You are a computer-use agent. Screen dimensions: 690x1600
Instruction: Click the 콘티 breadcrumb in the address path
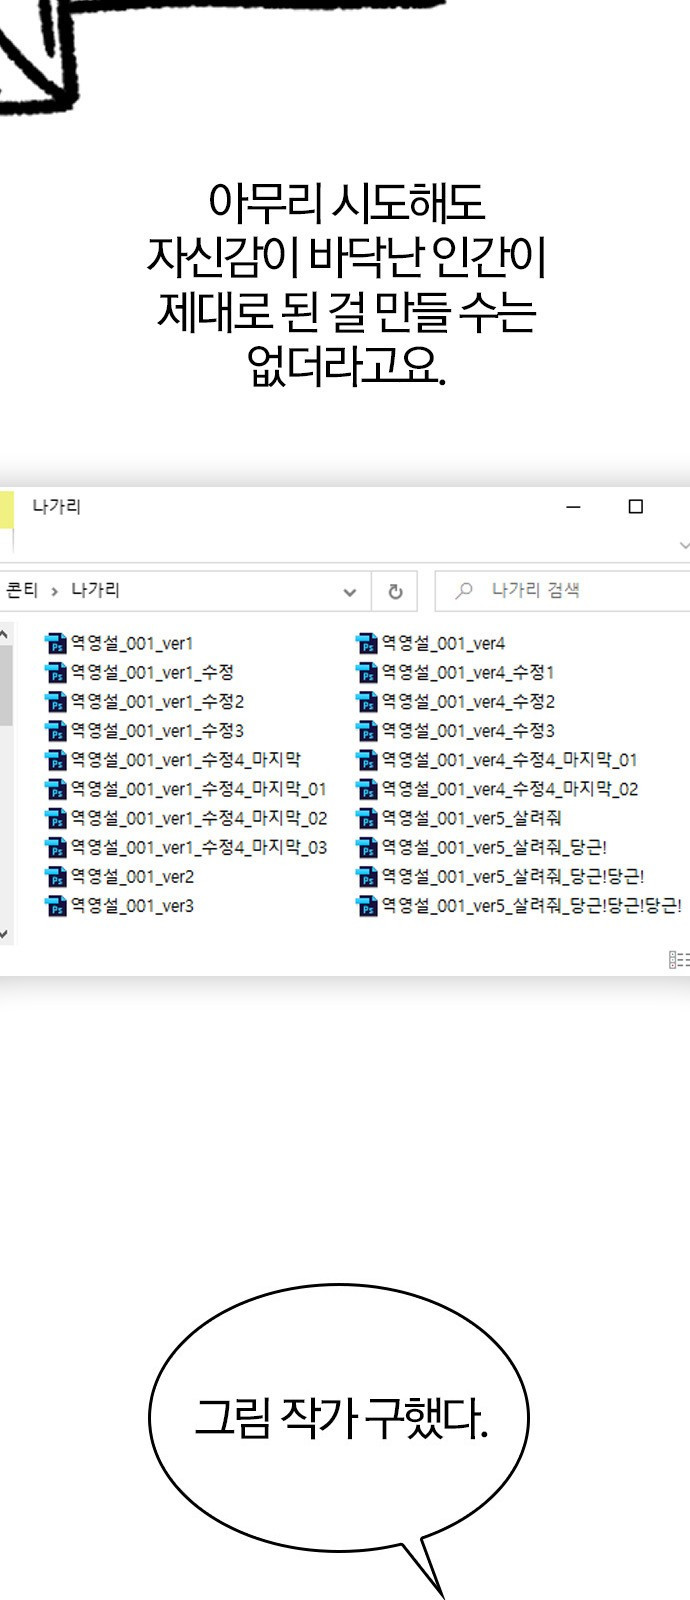[21, 590]
